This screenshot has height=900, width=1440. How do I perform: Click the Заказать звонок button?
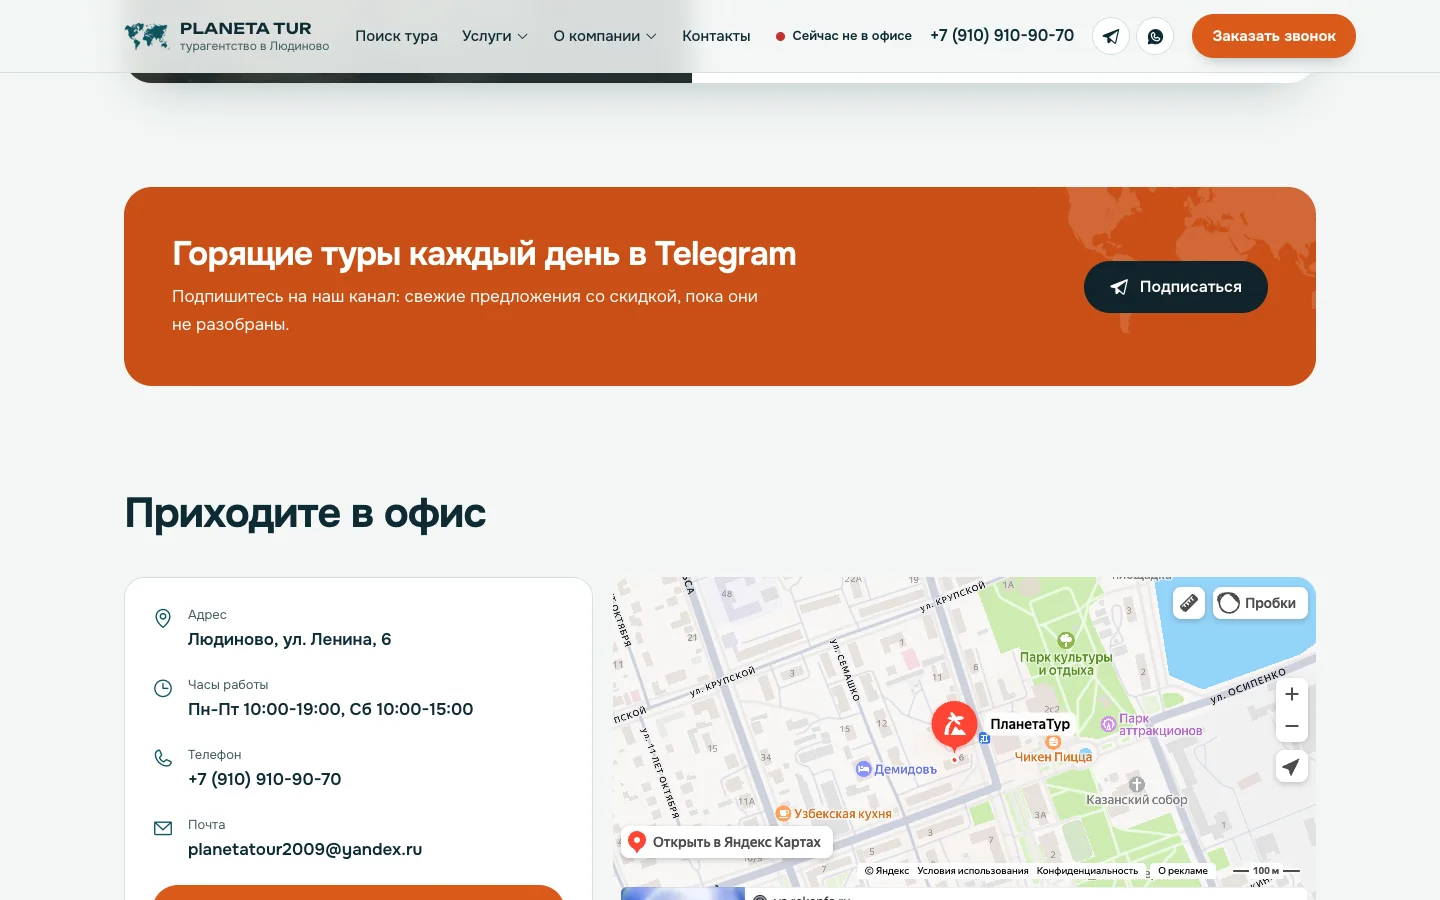(x=1274, y=36)
